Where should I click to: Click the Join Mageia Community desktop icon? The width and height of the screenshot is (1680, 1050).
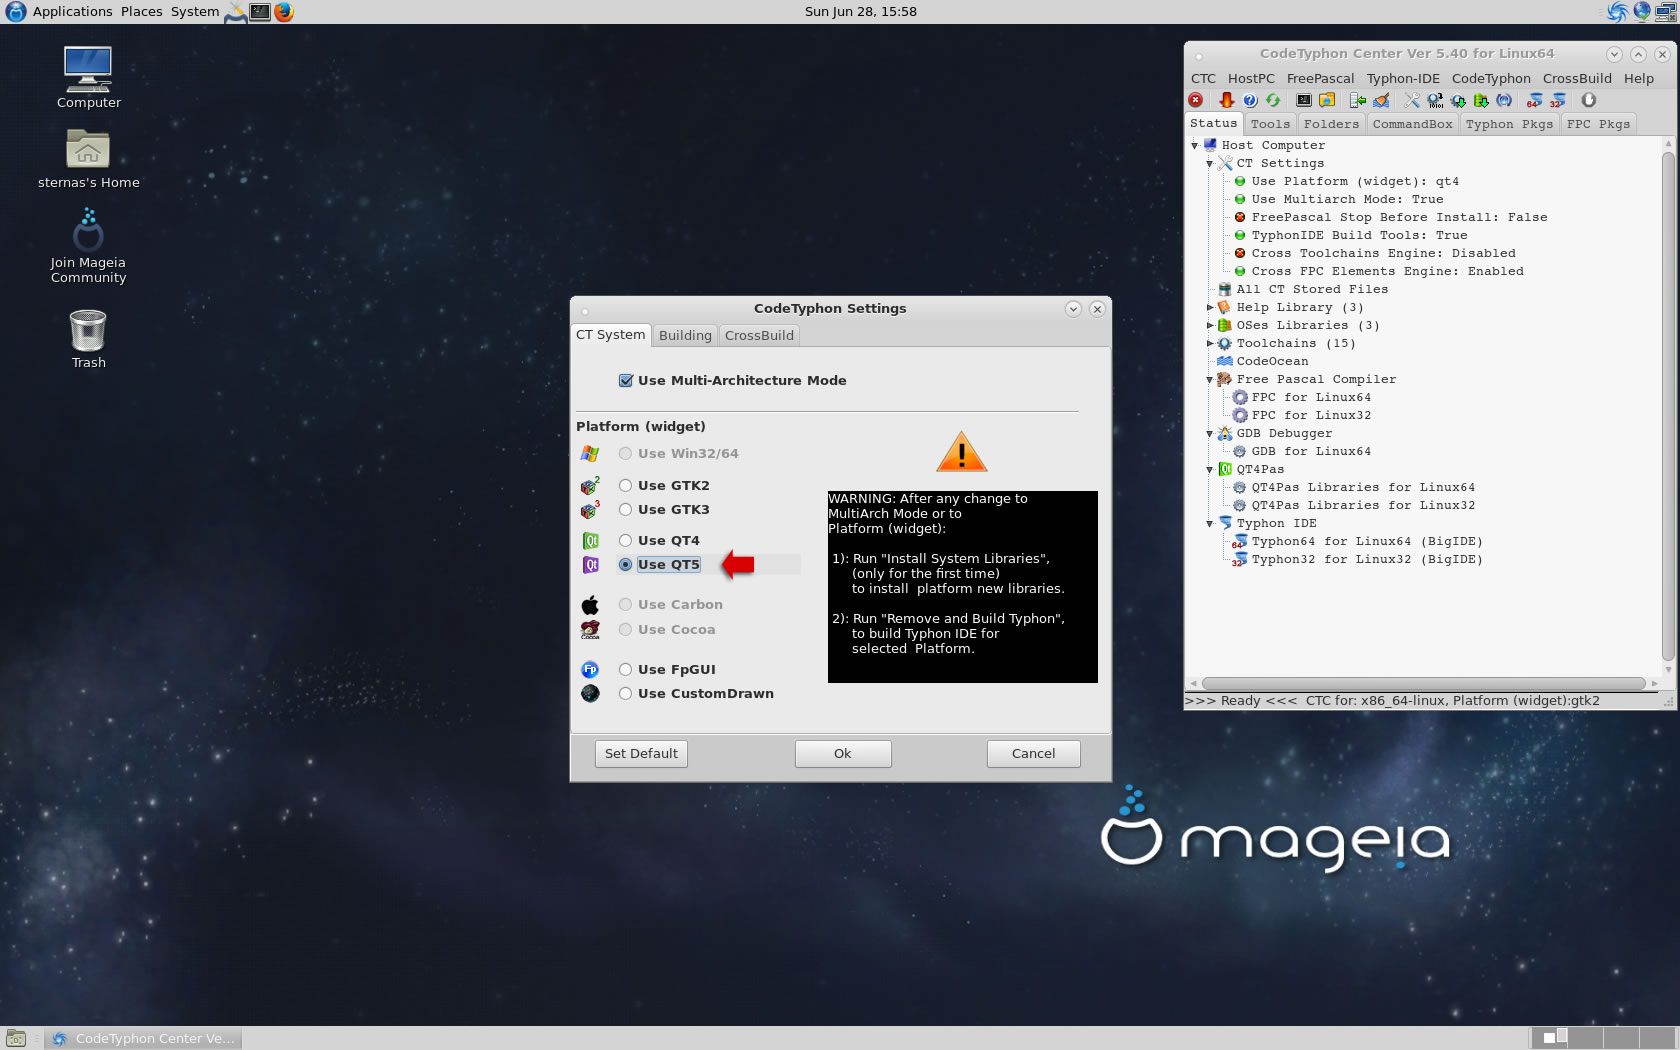(x=88, y=245)
